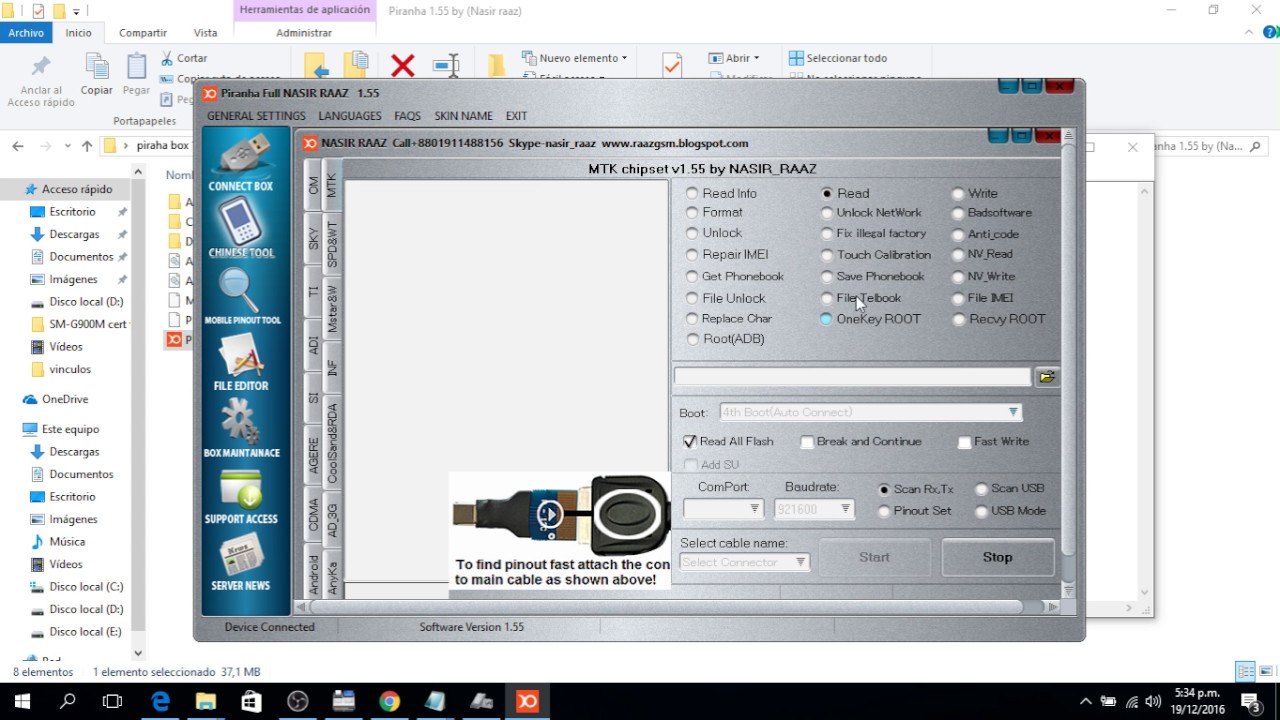Uncheck Read All Flash checkbox
1280x720 pixels.
coord(689,441)
